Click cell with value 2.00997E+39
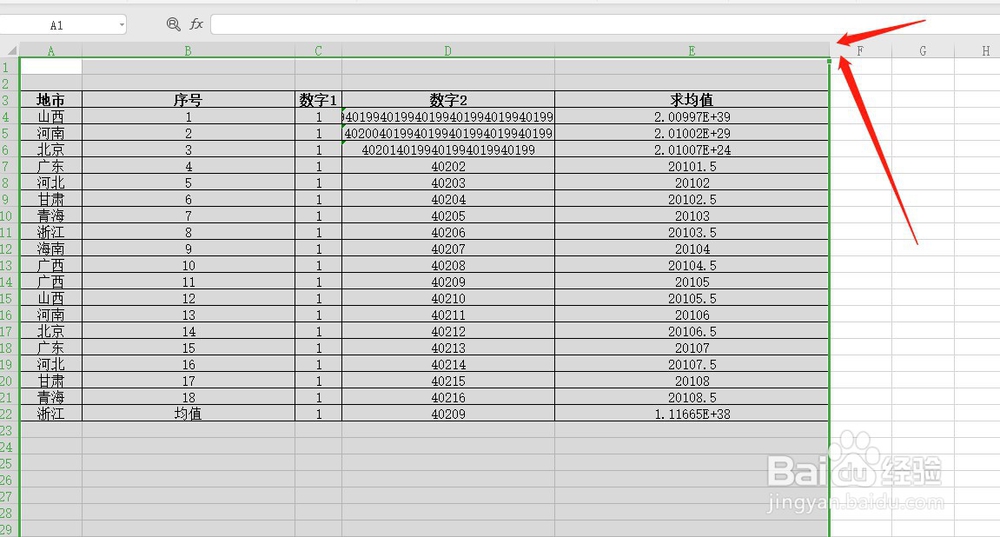 [x=692, y=117]
